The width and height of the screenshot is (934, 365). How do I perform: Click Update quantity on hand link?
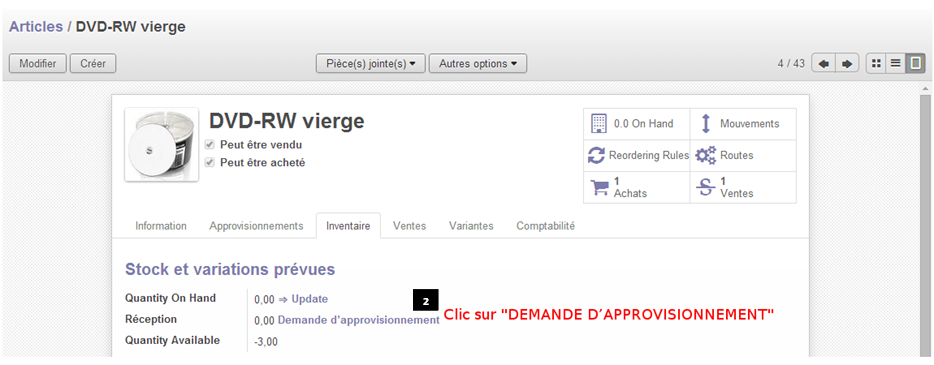(309, 299)
